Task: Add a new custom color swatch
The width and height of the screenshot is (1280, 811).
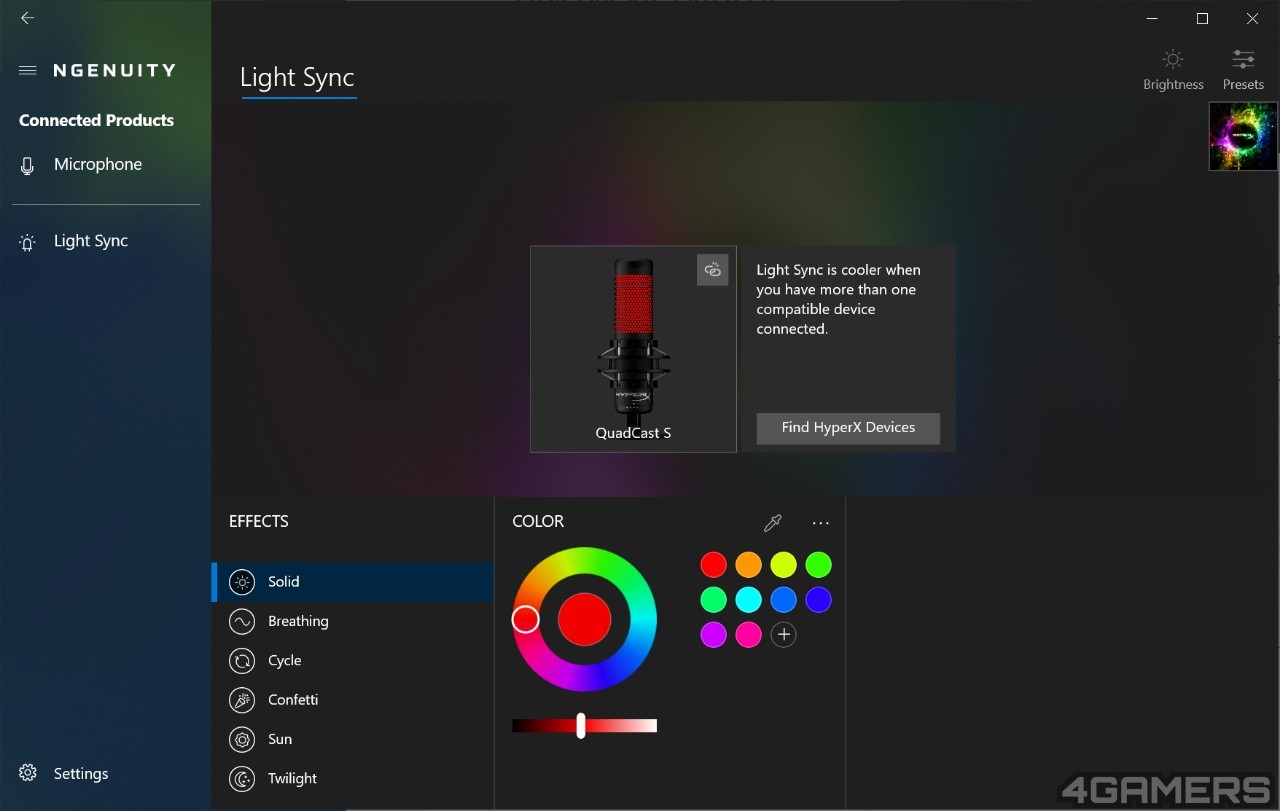Action: 784,634
